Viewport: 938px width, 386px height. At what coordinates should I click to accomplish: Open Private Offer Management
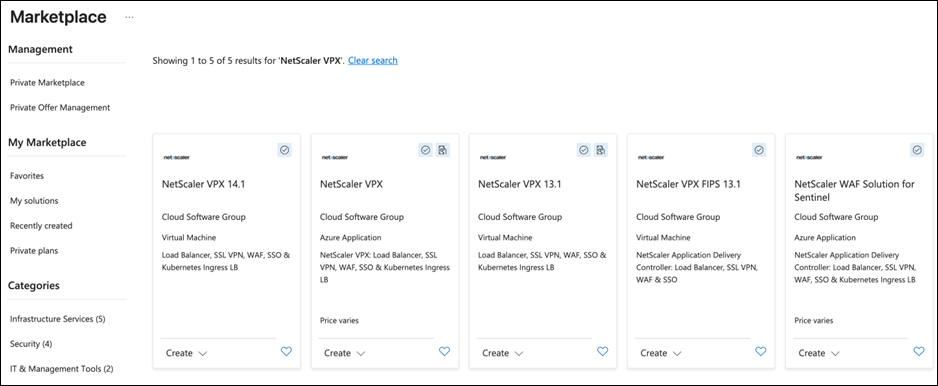pyautogui.click(x=60, y=108)
